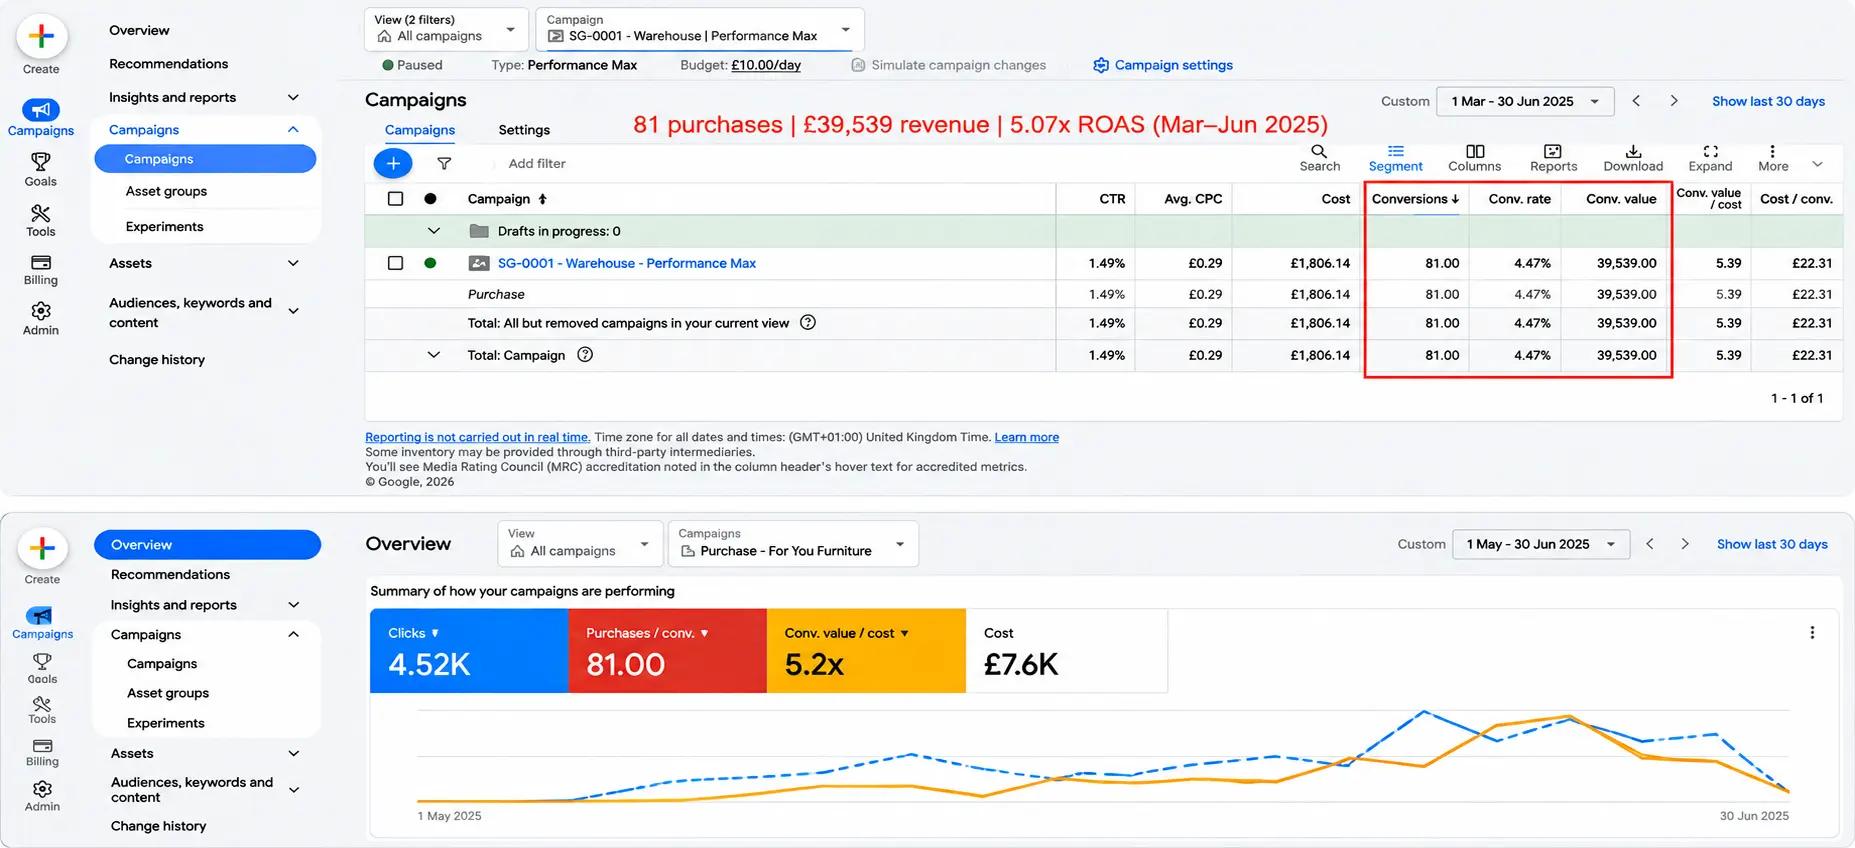The width and height of the screenshot is (1855, 848).
Task: Click 'Simulate campaign changes'
Action: 948,65
